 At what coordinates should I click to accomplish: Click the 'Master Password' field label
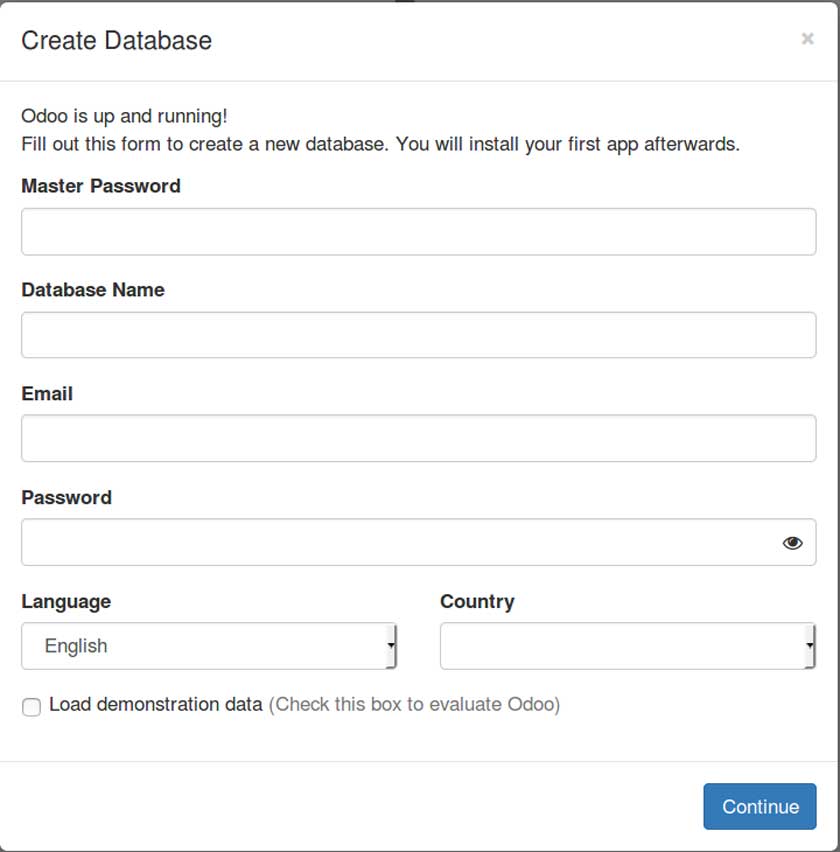(x=101, y=186)
